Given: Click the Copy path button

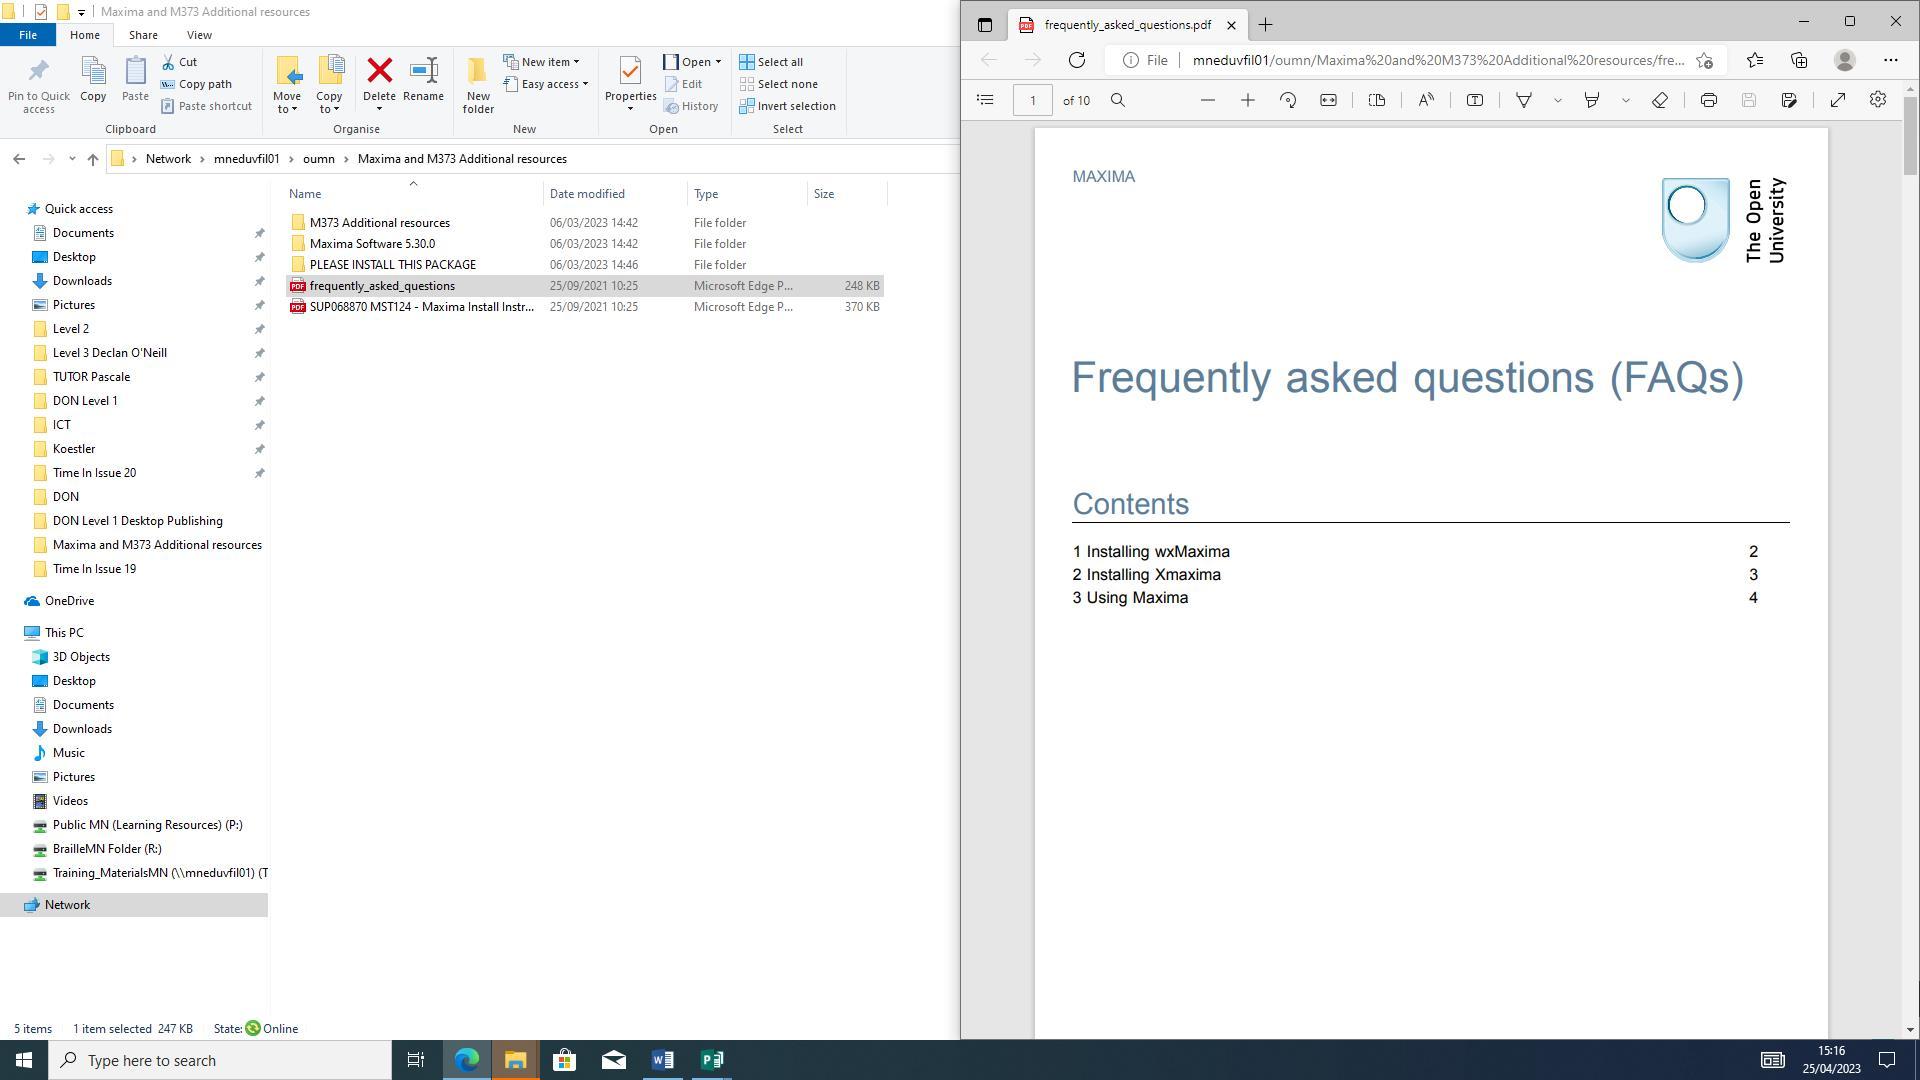Looking at the screenshot, I should click(x=197, y=84).
